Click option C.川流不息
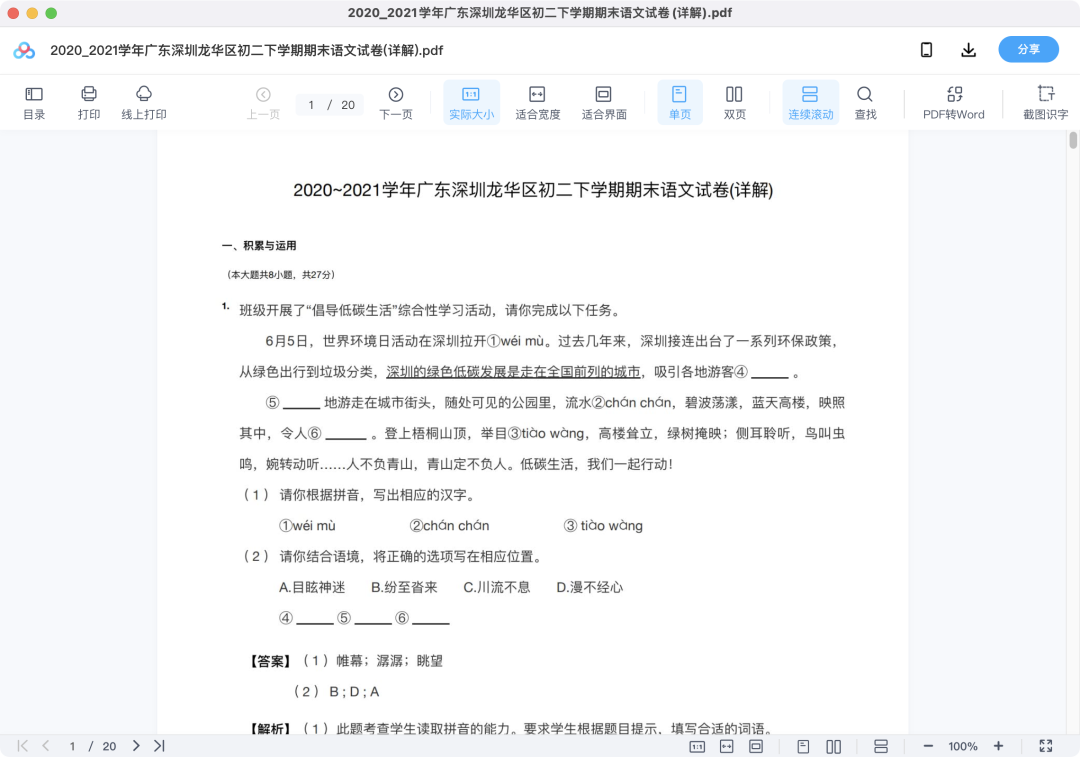Image resolution: width=1080 pixels, height=757 pixels. pos(497,588)
